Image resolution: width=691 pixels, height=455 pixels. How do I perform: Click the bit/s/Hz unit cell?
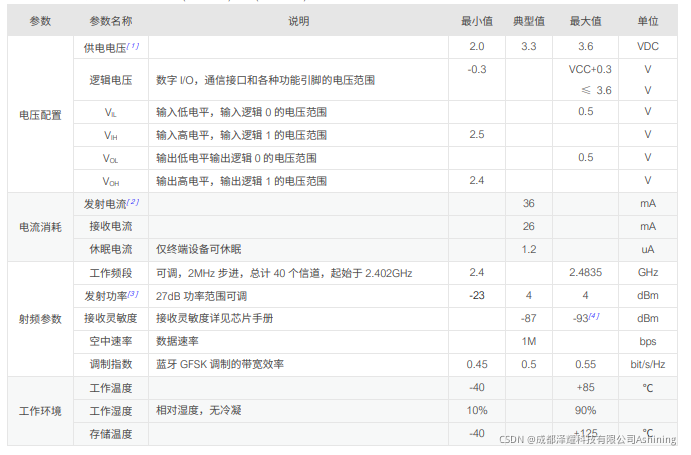click(647, 364)
